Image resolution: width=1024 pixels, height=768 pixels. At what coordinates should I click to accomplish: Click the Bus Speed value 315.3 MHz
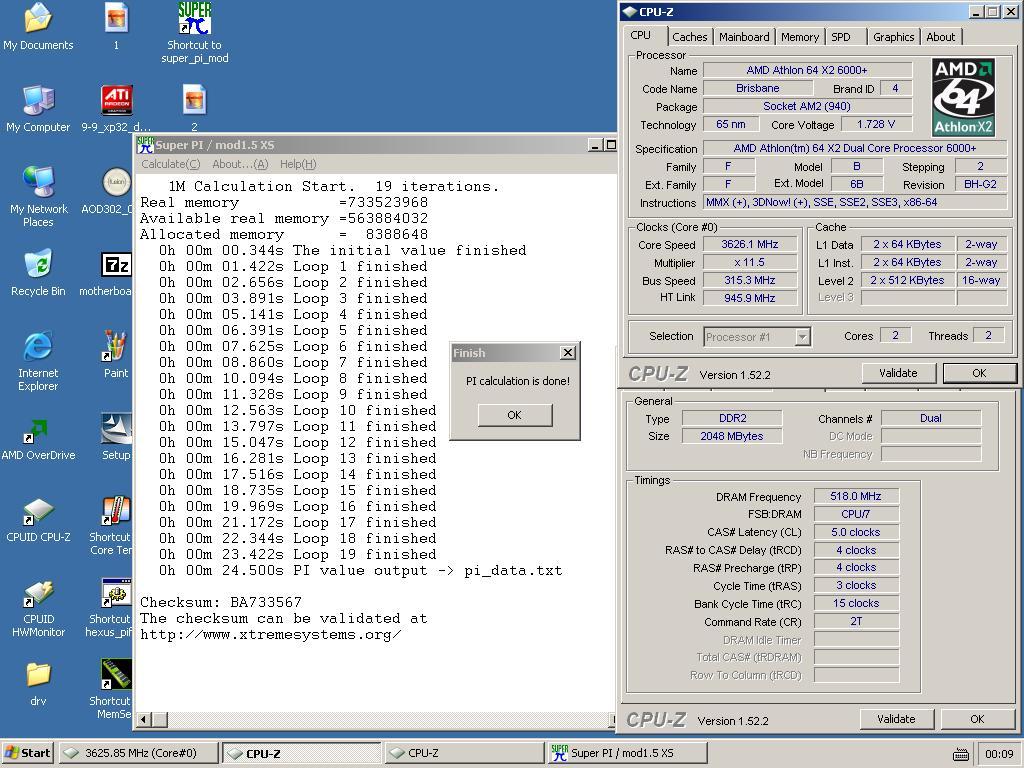(750, 280)
